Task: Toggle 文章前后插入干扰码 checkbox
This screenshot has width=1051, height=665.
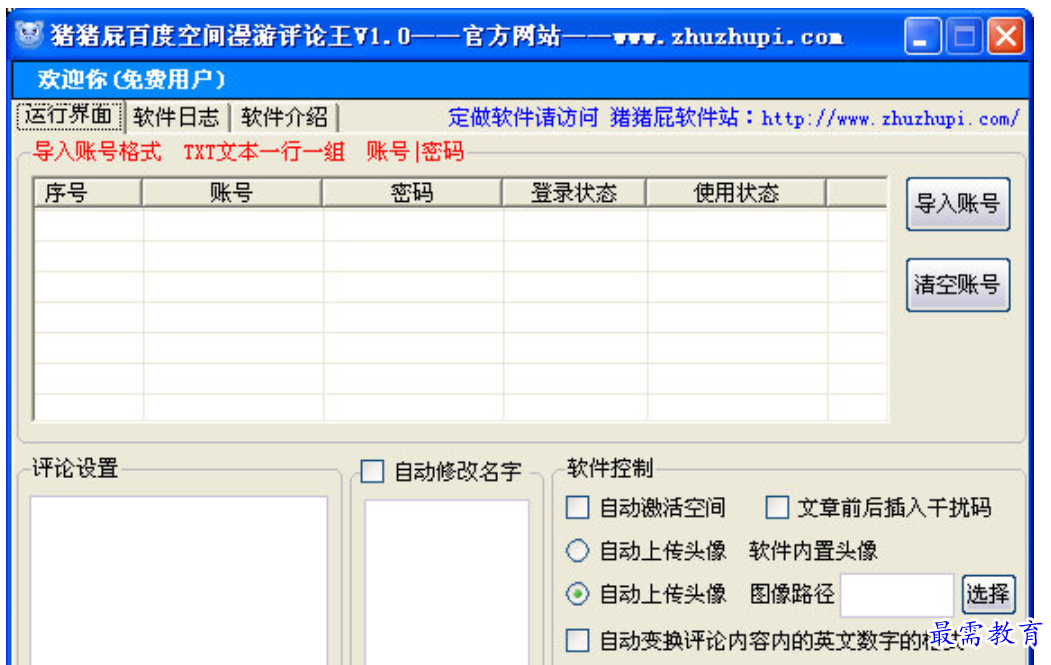Action: [778, 507]
